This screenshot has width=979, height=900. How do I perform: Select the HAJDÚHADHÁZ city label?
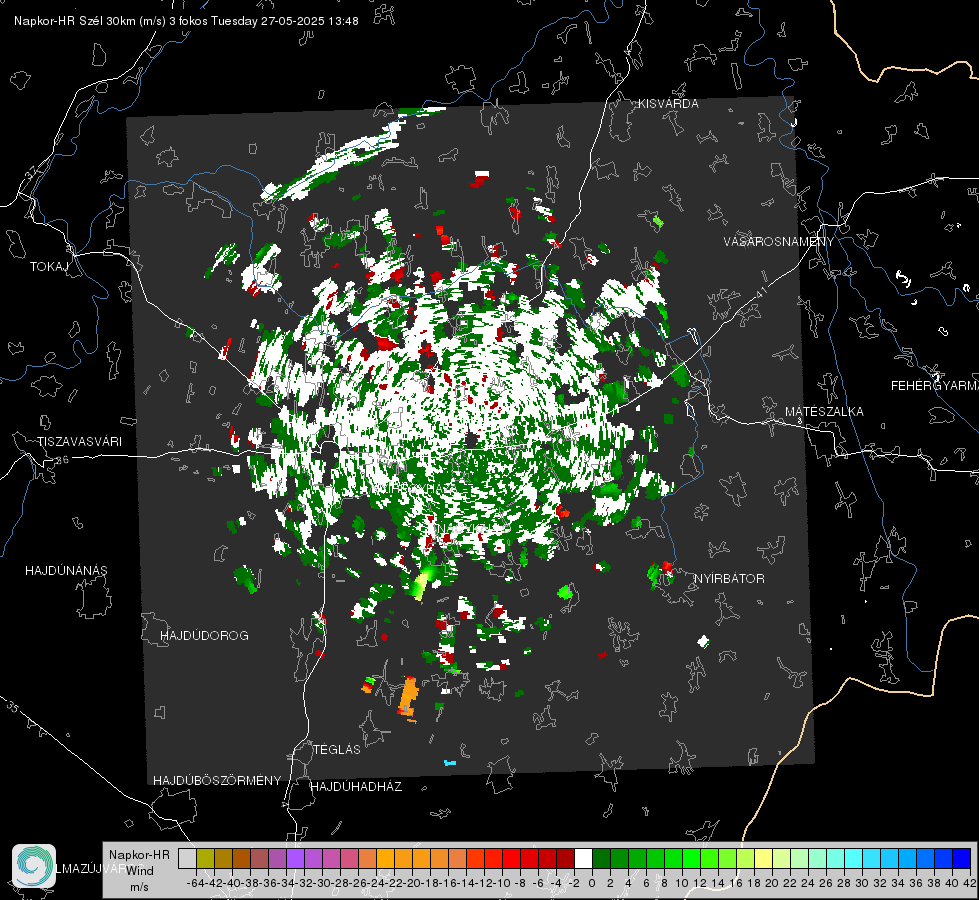[x=356, y=787]
